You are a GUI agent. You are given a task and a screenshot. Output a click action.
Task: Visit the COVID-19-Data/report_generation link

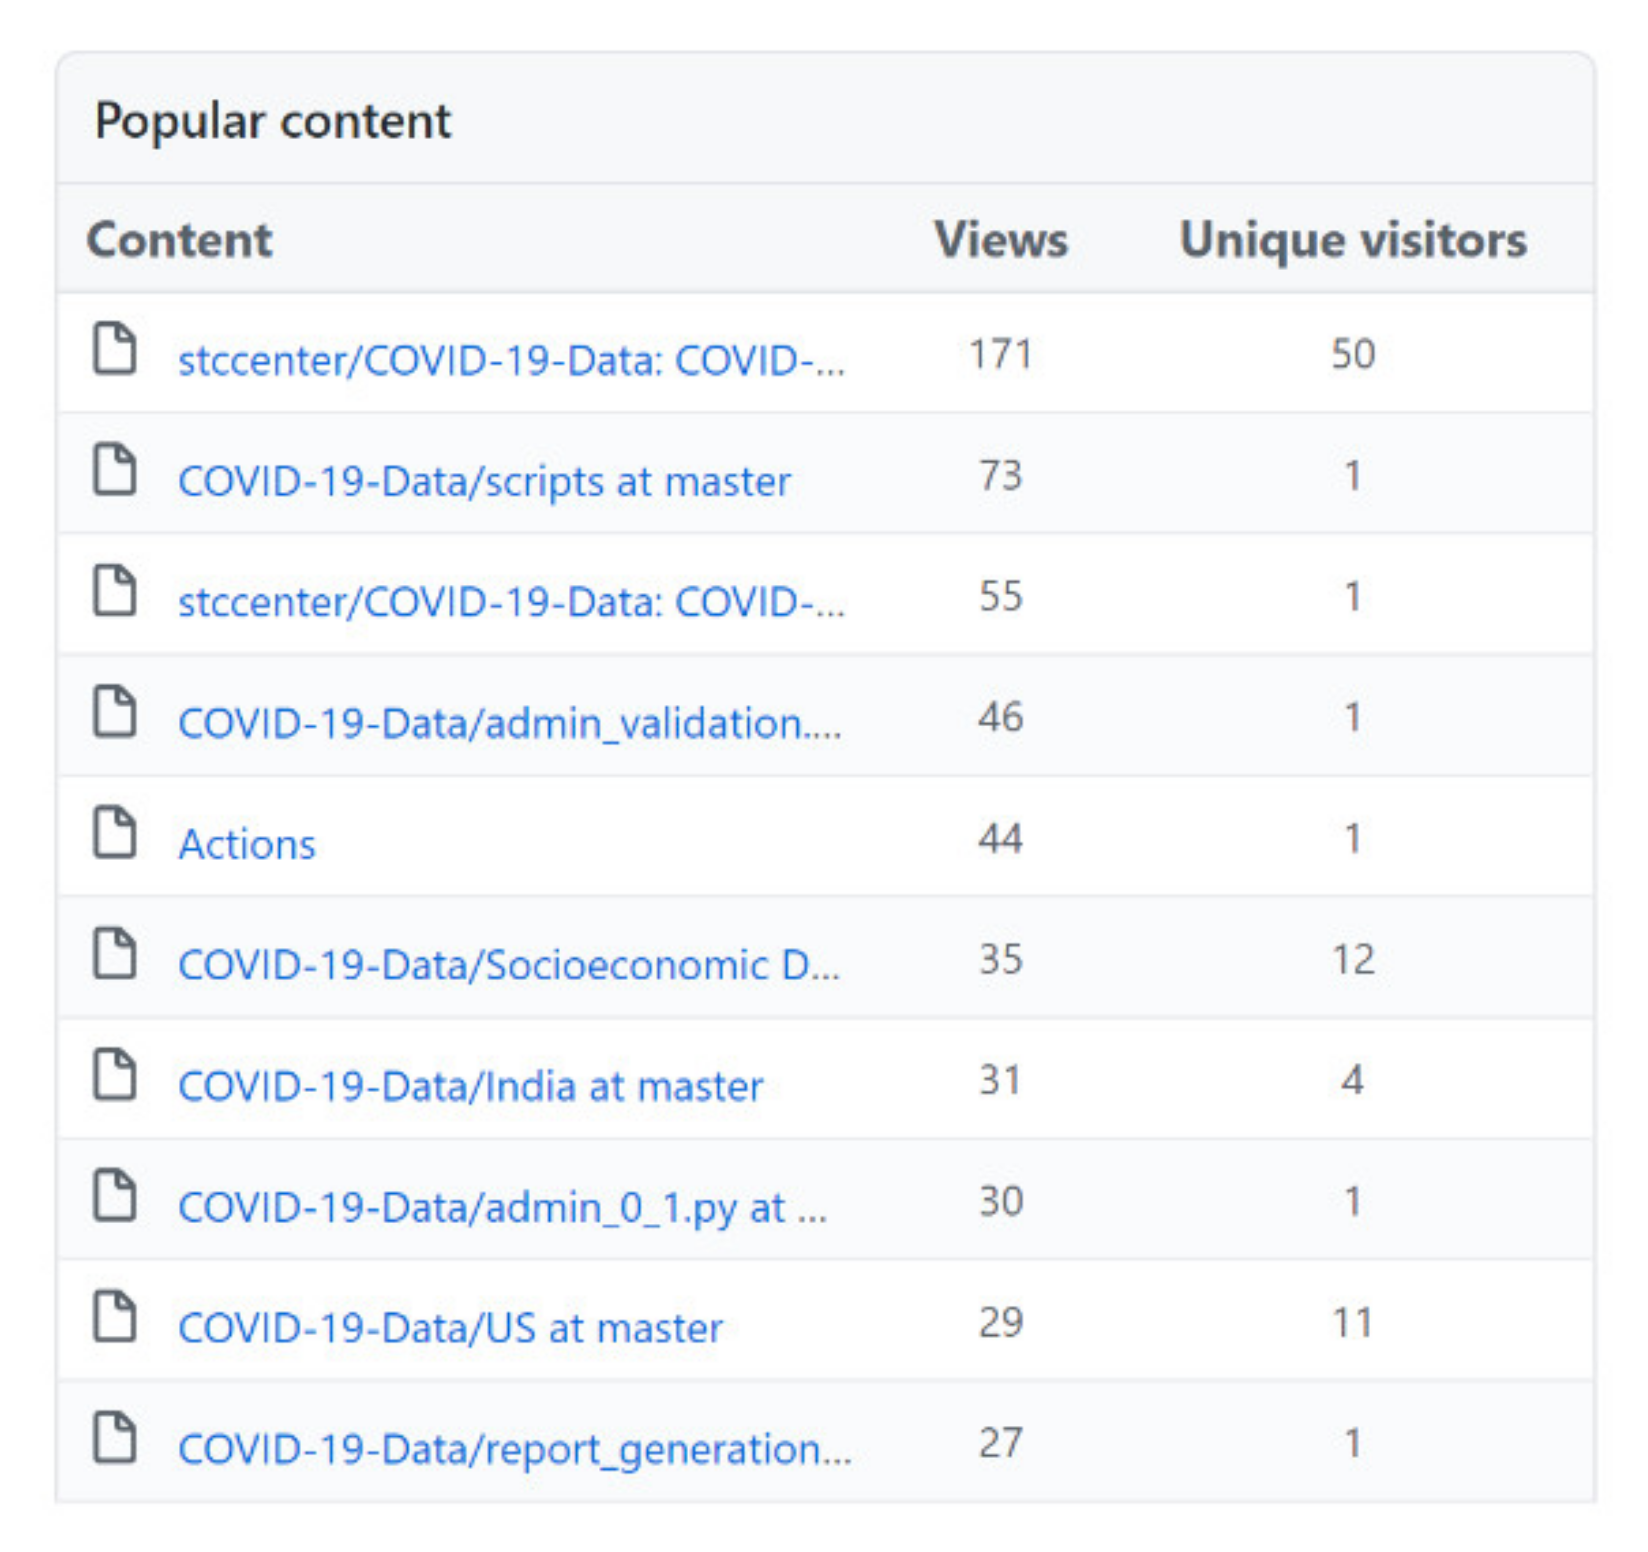[x=514, y=1450]
